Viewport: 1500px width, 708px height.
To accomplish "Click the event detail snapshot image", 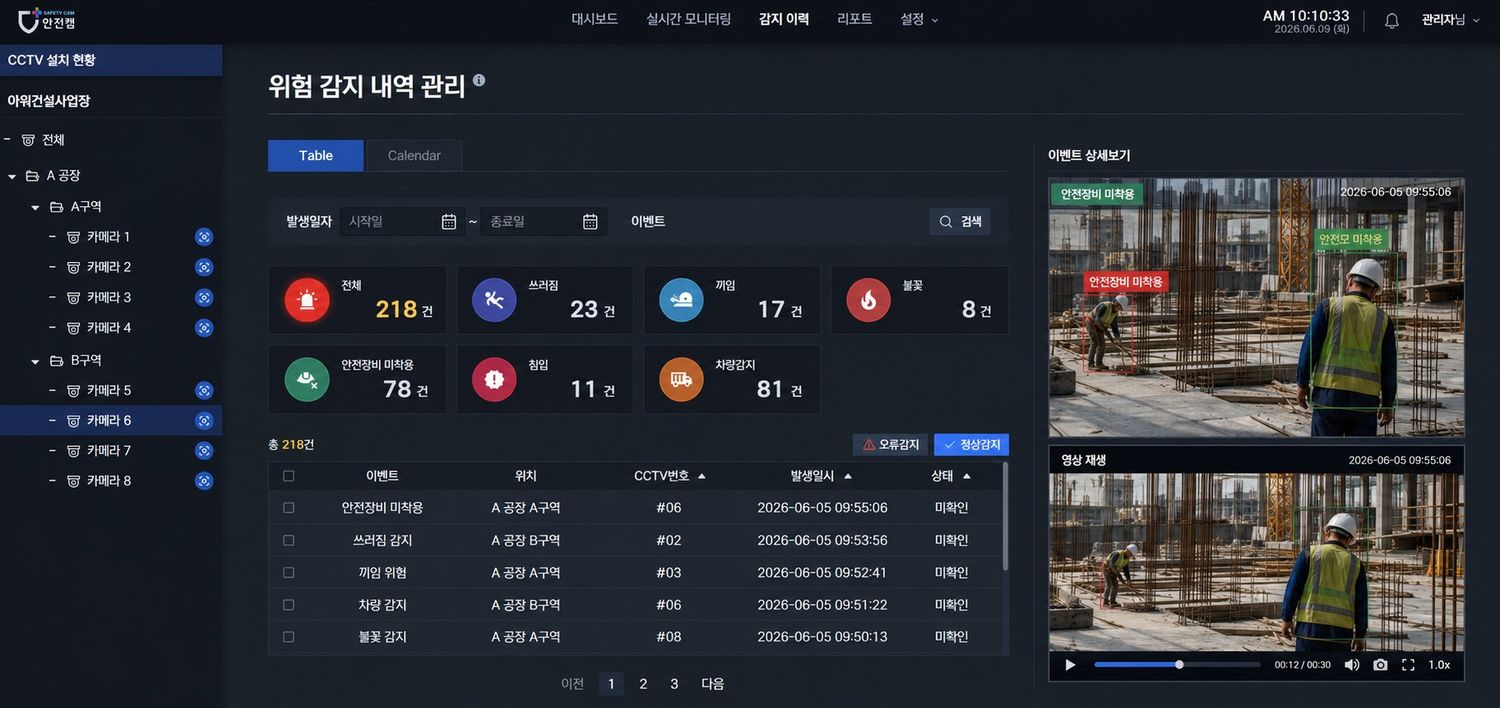I will [1256, 308].
